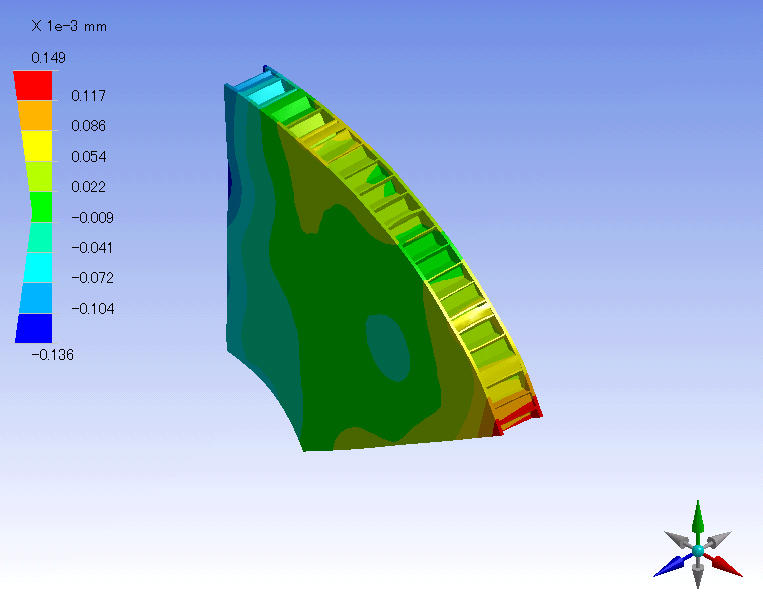
Task: Click the -0.041 legend value
Action: pos(92,248)
